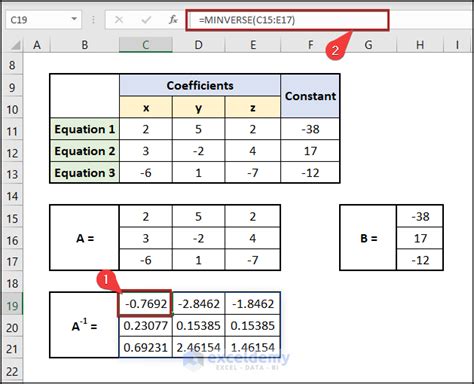This screenshot has height=384, width=474.
Task: Click the Cancel (X) formula bar icon
Action: pos(119,20)
